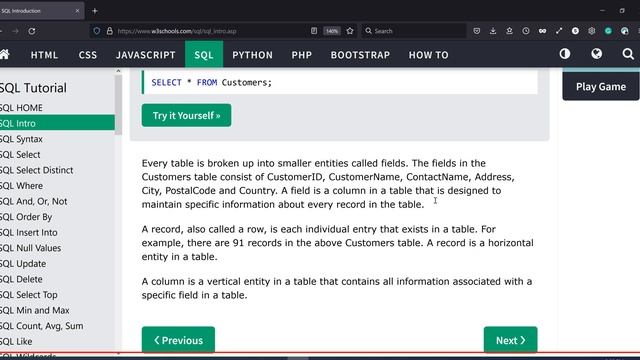The height and width of the screenshot is (360, 640).
Task: Open SQL HOME in sidebar
Action: click(57, 108)
